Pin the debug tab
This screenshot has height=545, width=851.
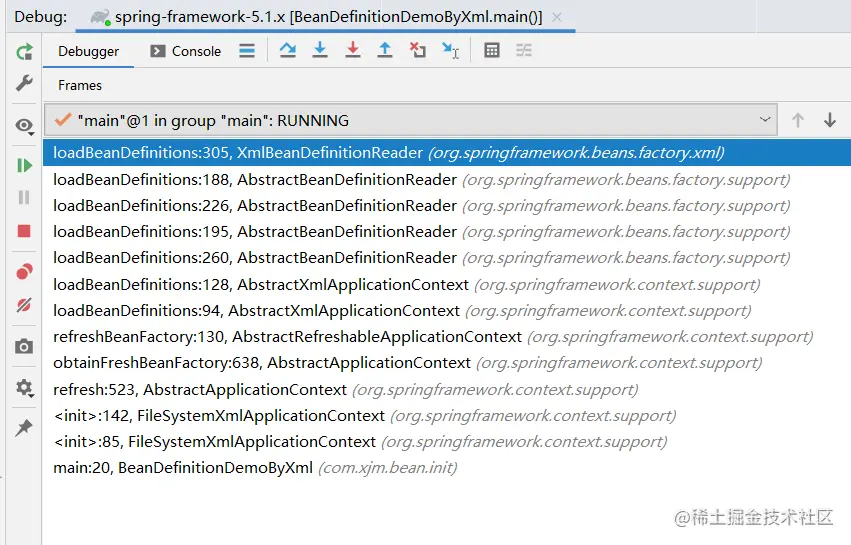[x=24, y=428]
